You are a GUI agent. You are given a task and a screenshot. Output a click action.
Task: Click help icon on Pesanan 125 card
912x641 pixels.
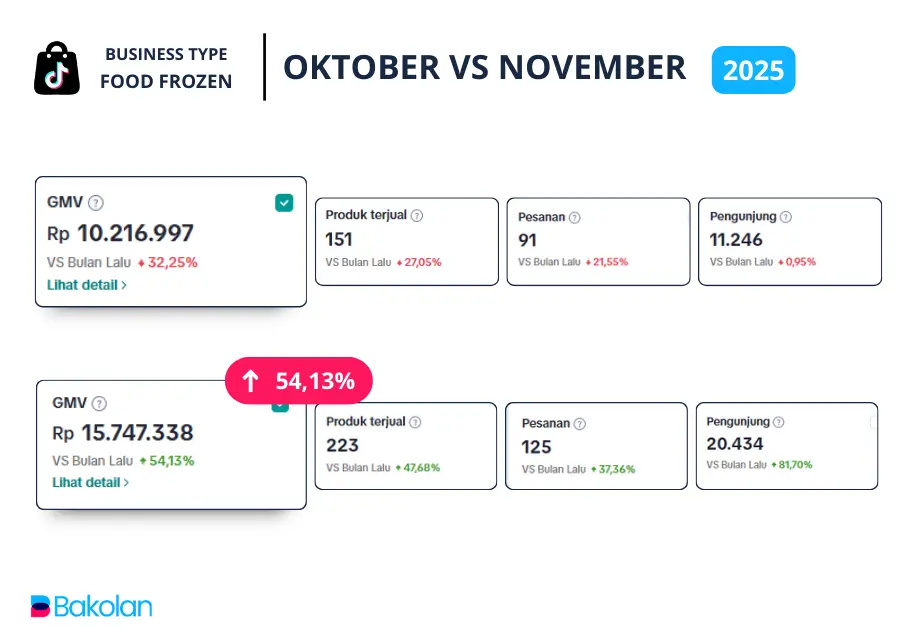pyautogui.click(x=578, y=423)
